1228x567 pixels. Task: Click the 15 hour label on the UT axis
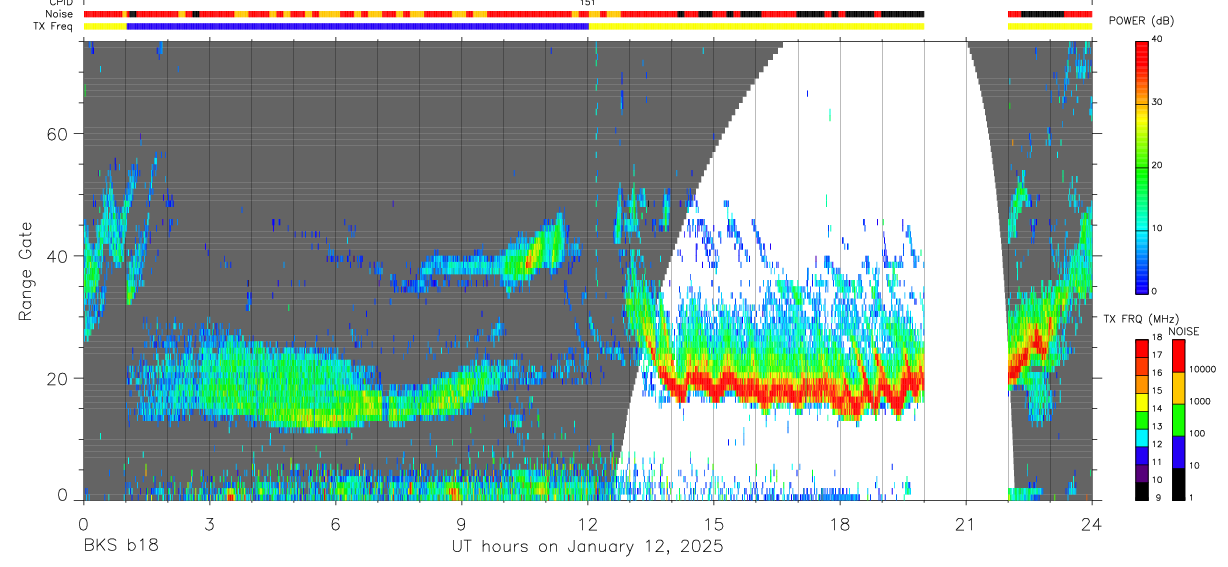[x=714, y=522]
